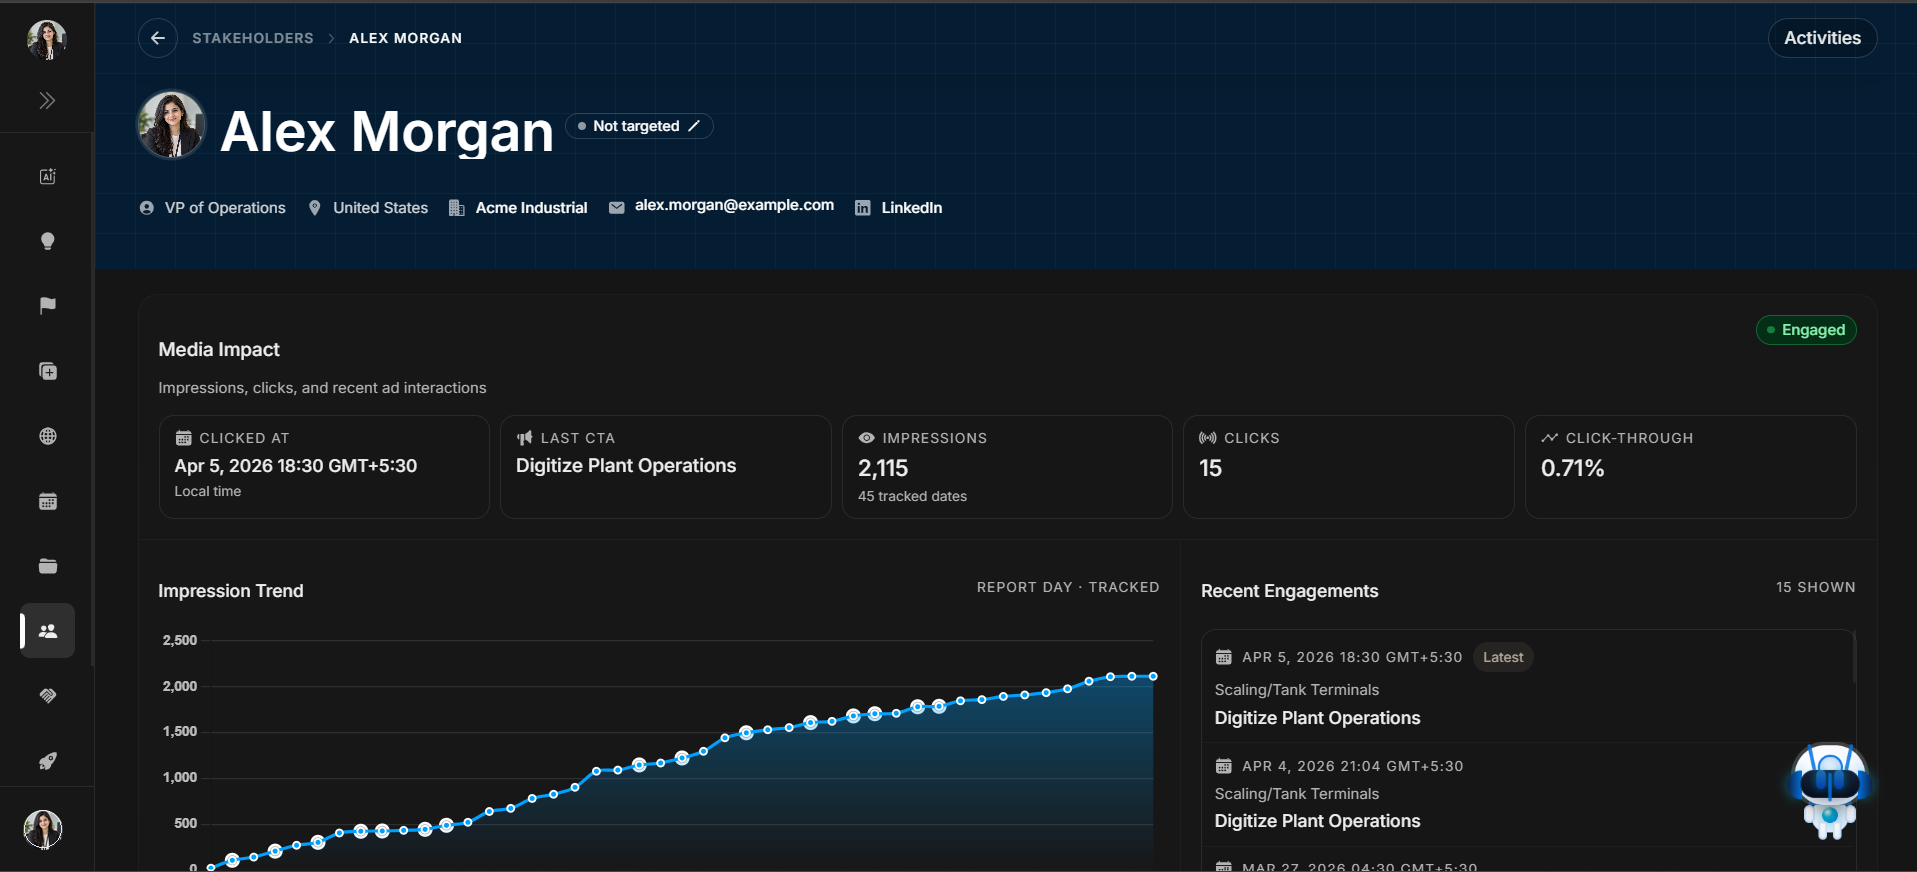Click Digitize Plant Operations in Last CTA card
1917x872 pixels.
[626, 466]
